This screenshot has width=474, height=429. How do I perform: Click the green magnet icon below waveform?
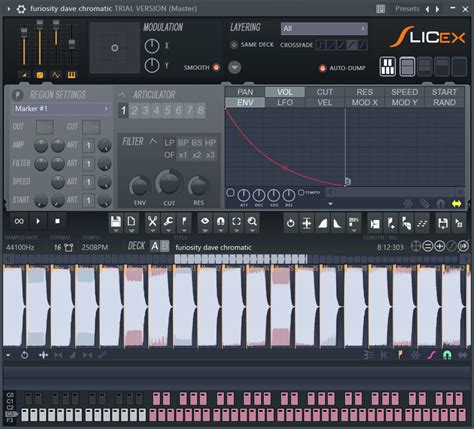447,355
